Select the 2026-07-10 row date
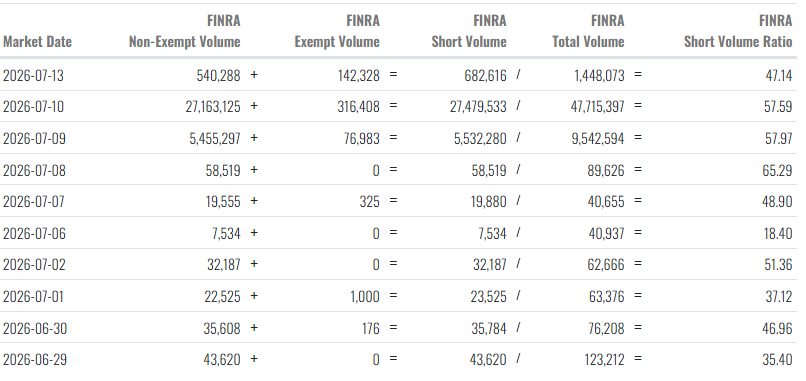Screen dimensions: 806x381 pyautogui.click(x=33, y=107)
